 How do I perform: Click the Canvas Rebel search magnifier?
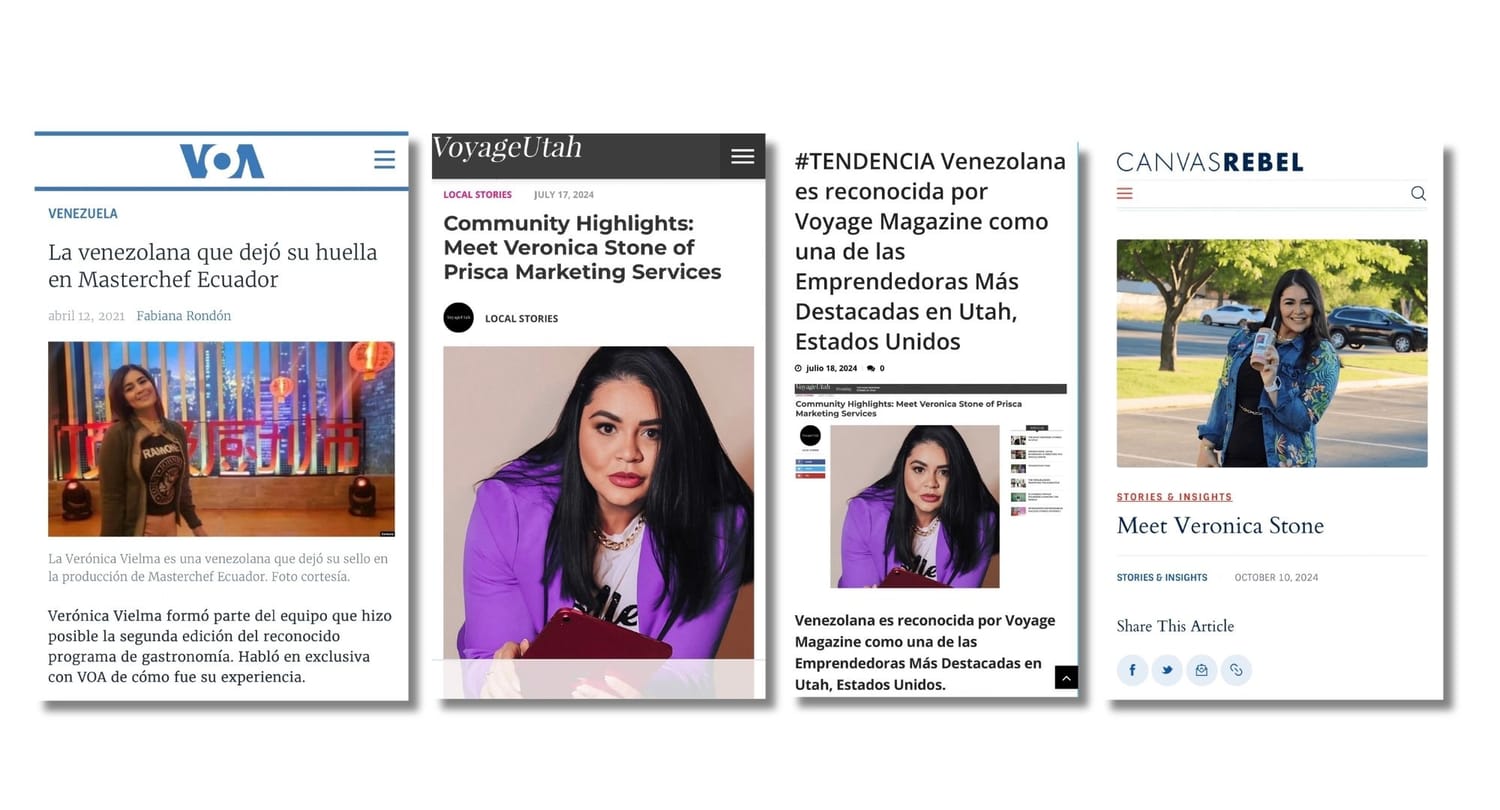pos(1418,193)
